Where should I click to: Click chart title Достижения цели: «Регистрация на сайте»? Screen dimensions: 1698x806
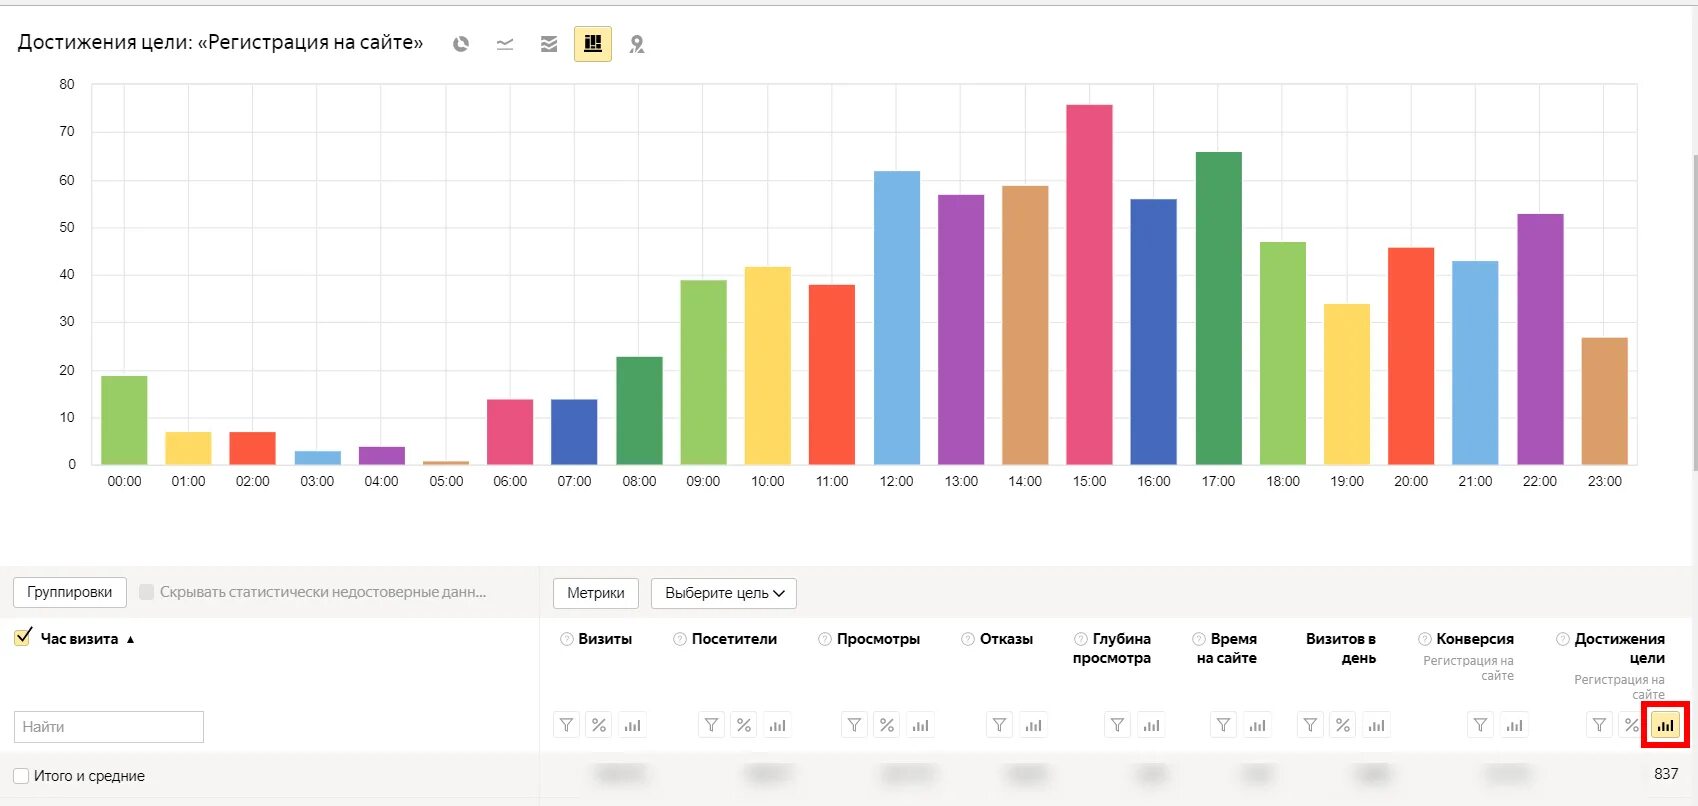tap(220, 42)
